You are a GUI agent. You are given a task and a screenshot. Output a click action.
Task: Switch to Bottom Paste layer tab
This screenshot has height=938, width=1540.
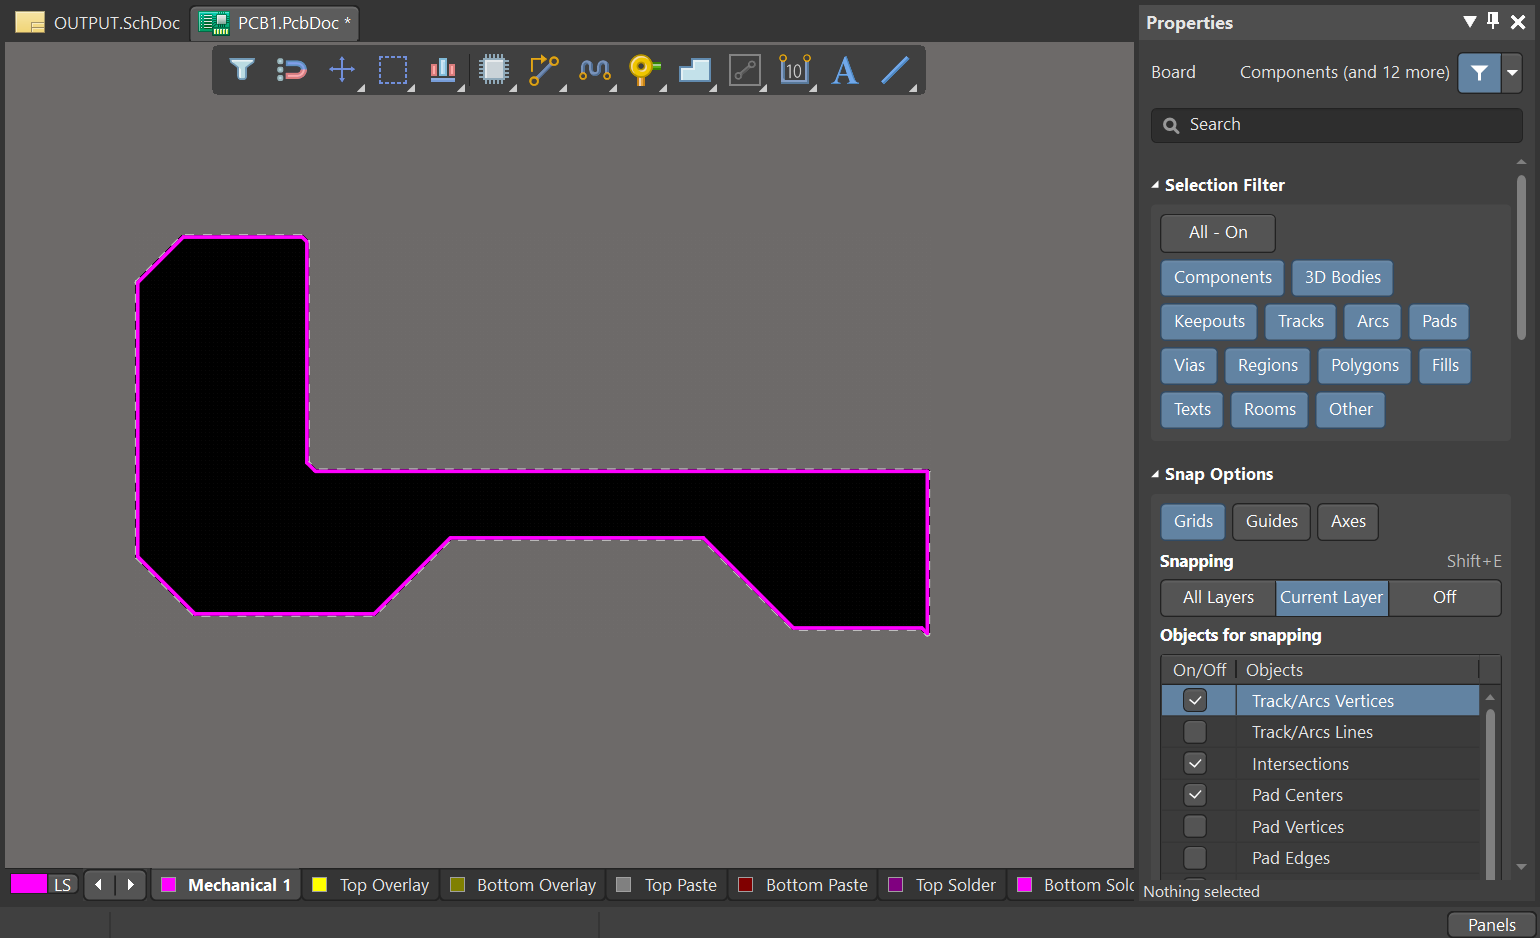pos(803,885)
